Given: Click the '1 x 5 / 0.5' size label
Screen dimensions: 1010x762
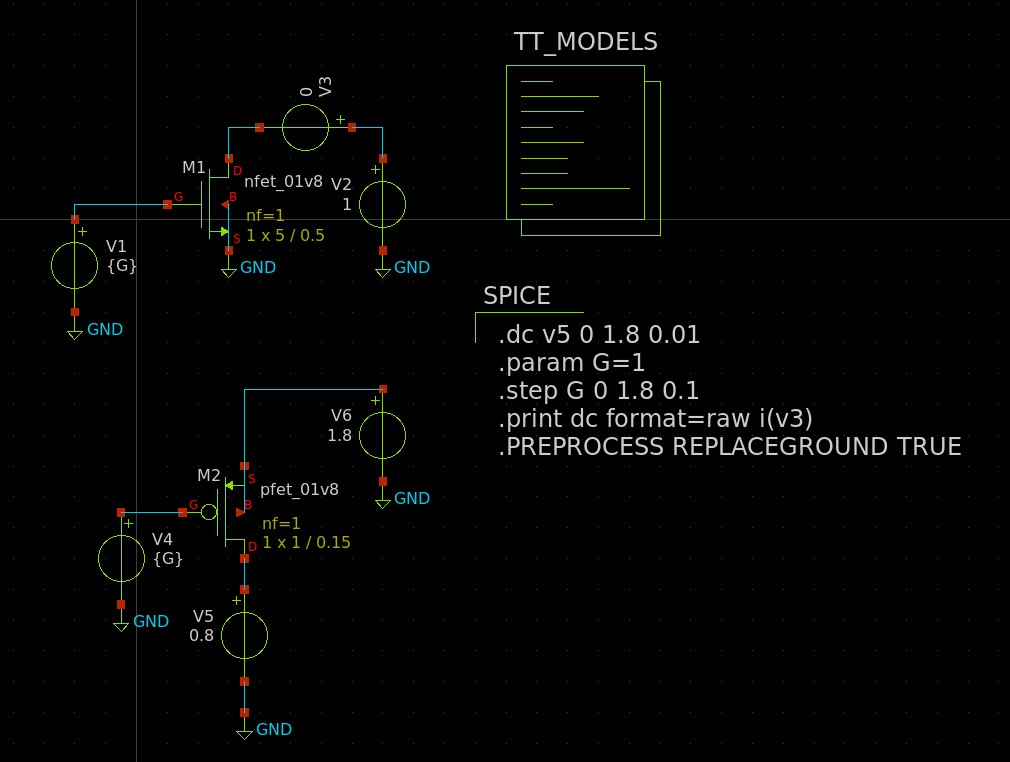Looking at the screenshot, I should point(285,235).
